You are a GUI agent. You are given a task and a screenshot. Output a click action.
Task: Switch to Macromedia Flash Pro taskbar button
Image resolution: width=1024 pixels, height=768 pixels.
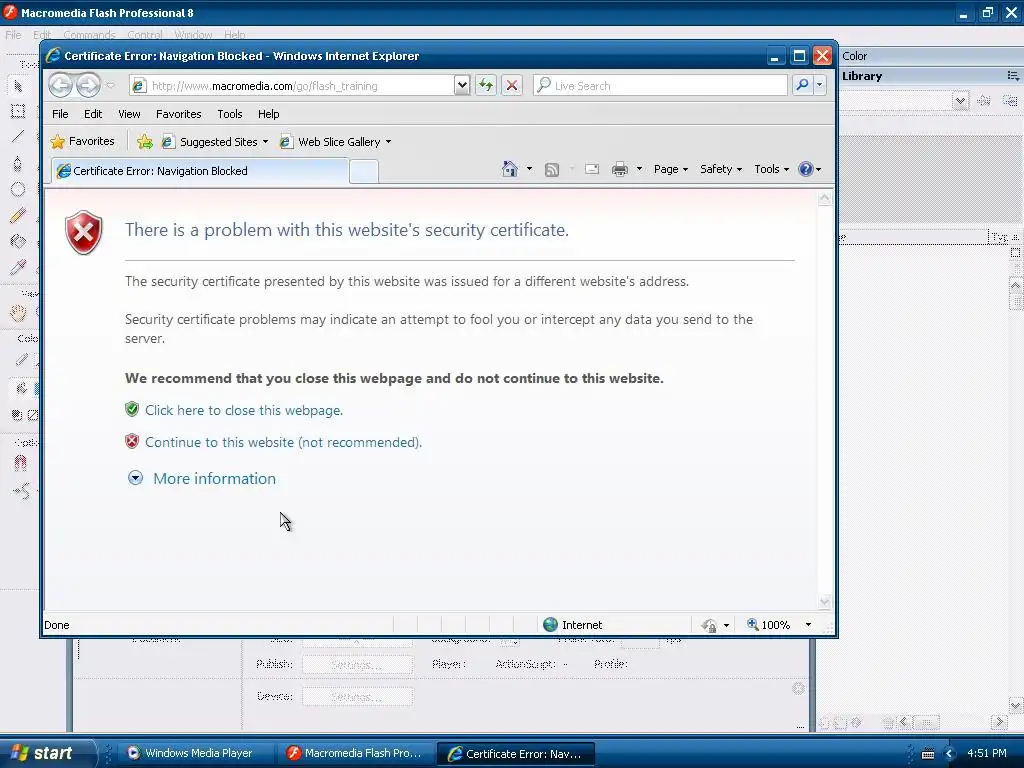(357, 753)
